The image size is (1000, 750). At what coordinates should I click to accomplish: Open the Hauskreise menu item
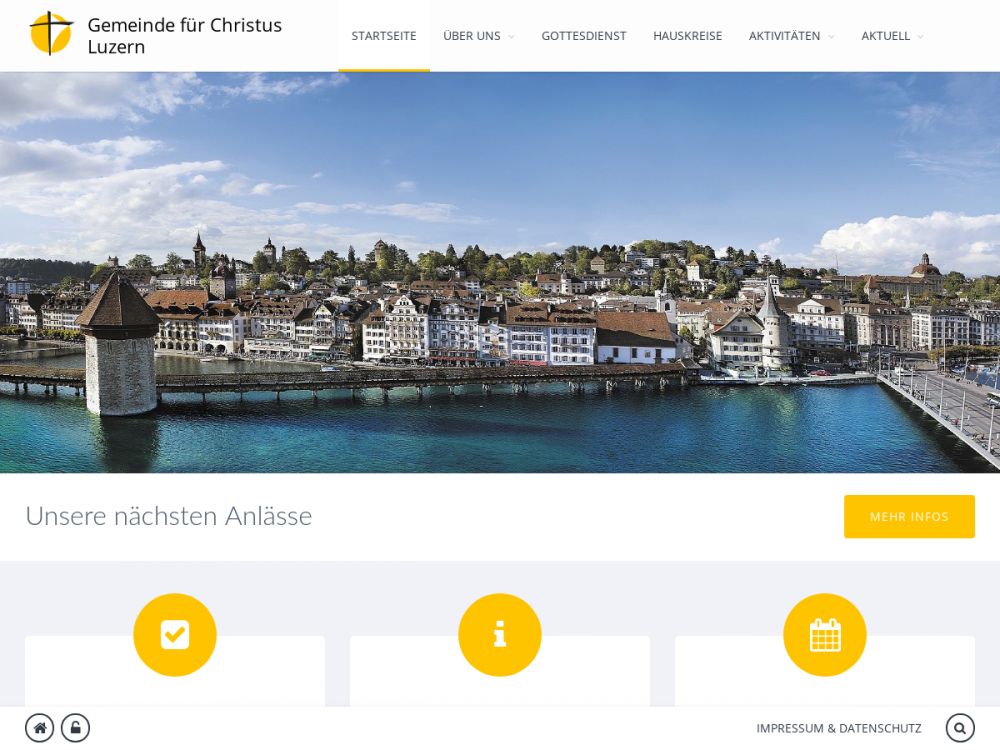tap(688, 36)
